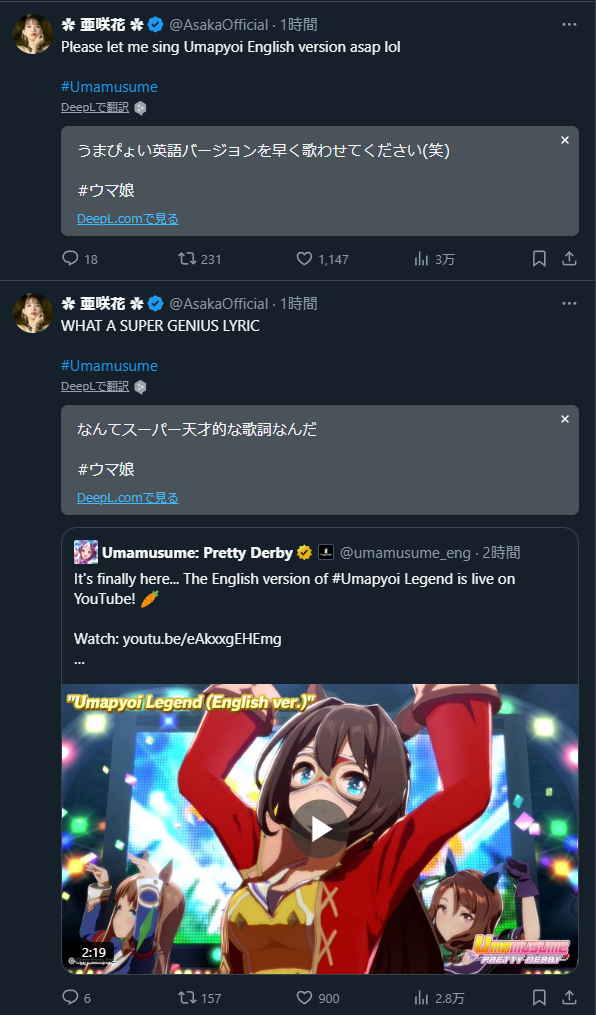Like the tweet with 900 likes
The height and width of the screenshot is (1015, 596).
(x=304, y=998)
